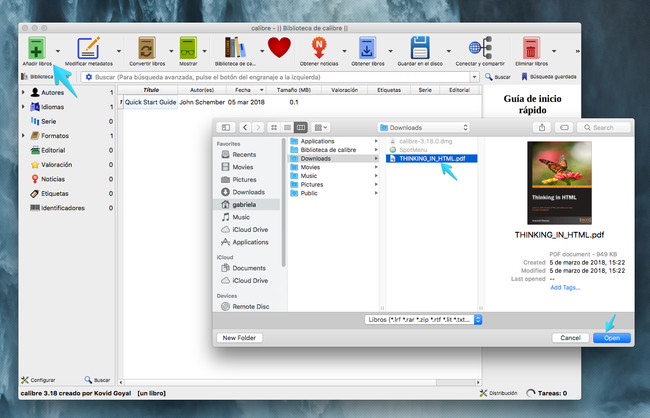Click the share icon in file dialog
The height and width of the screenshot is (418, 650).
tap(542, 127)
